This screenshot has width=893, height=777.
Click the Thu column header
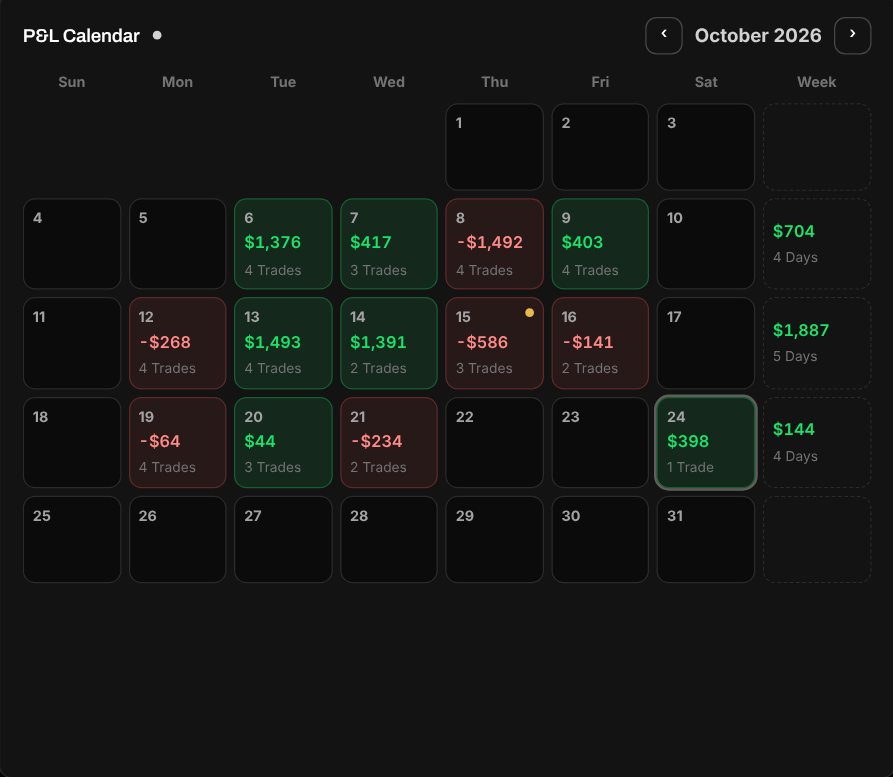(x=494, y=82)
